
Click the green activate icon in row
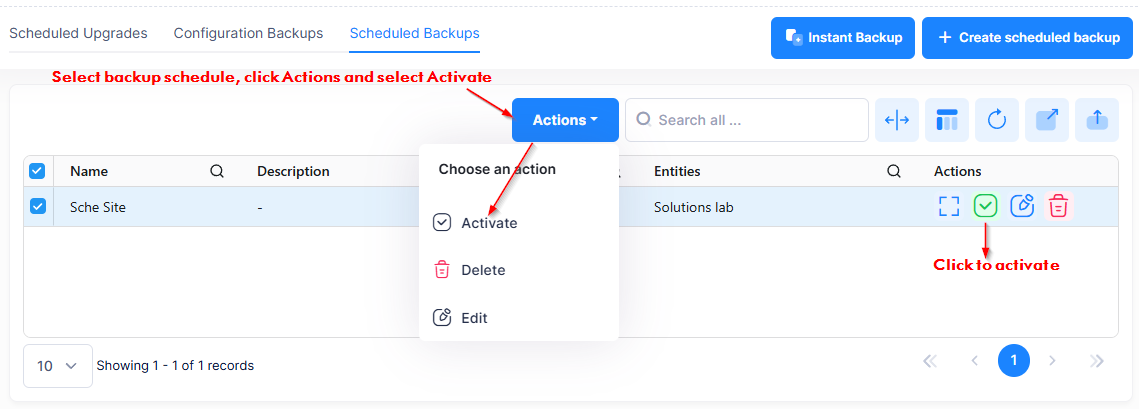point(986,206)
